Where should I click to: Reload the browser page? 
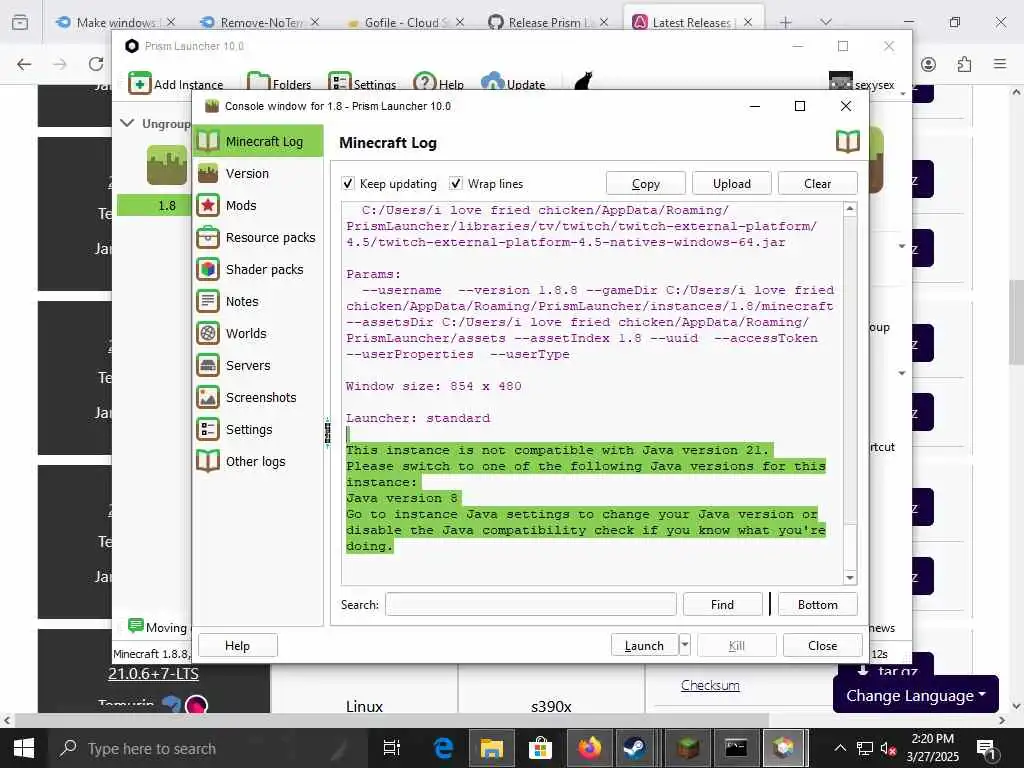tap(96, 64)
